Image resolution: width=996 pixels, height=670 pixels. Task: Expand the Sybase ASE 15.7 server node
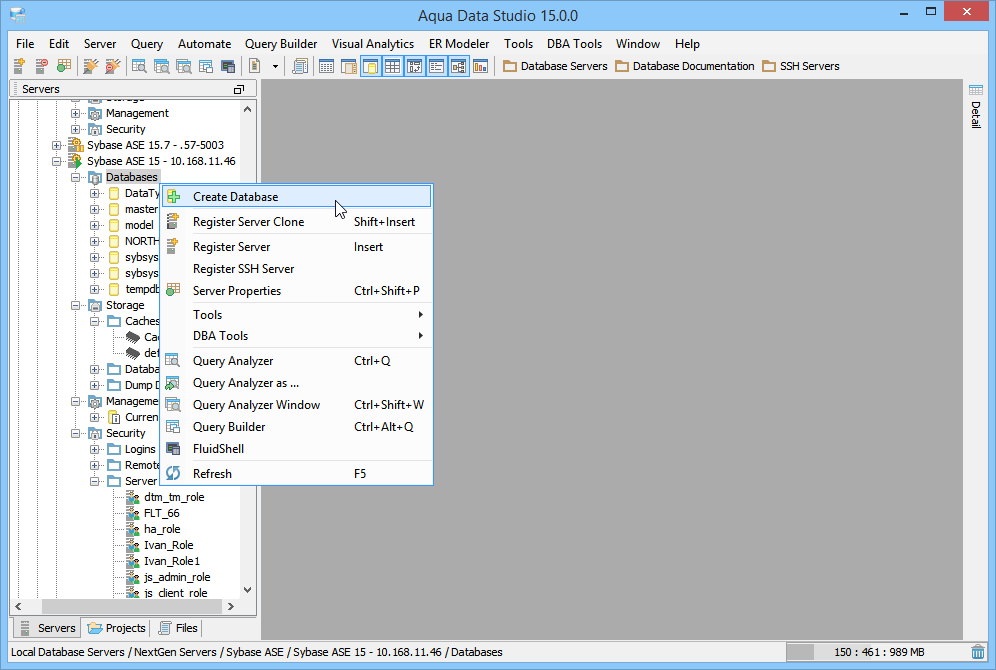(x=57, y=145)
